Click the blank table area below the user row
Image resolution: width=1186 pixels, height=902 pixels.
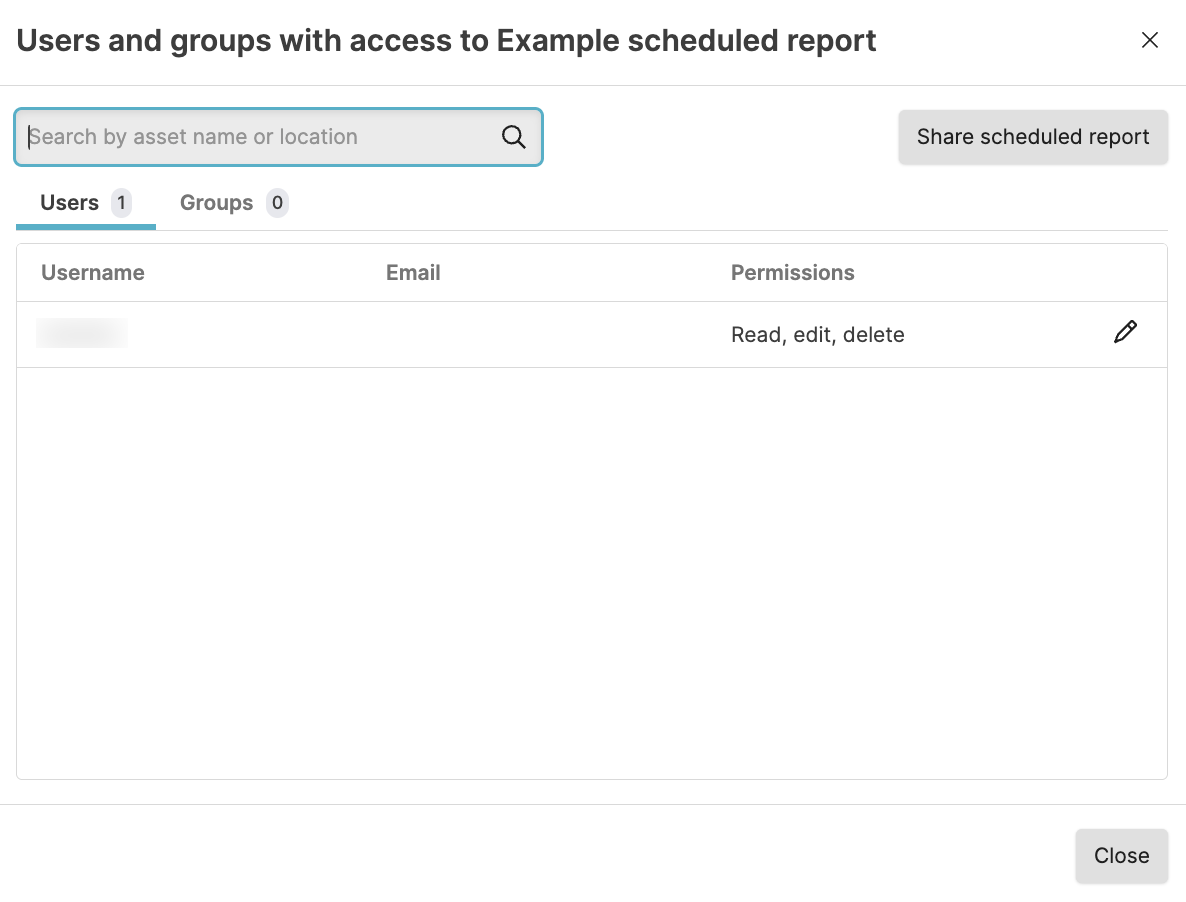click(x=590, y=570)
